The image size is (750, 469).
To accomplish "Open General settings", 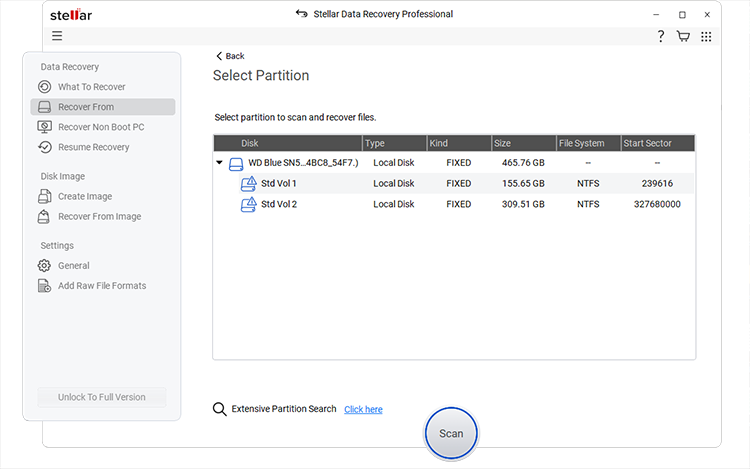I will 73,266.
